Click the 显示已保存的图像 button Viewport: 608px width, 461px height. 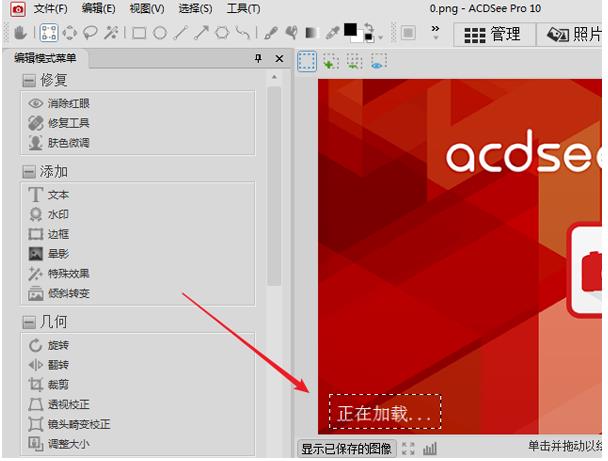(x=346, y=449)
